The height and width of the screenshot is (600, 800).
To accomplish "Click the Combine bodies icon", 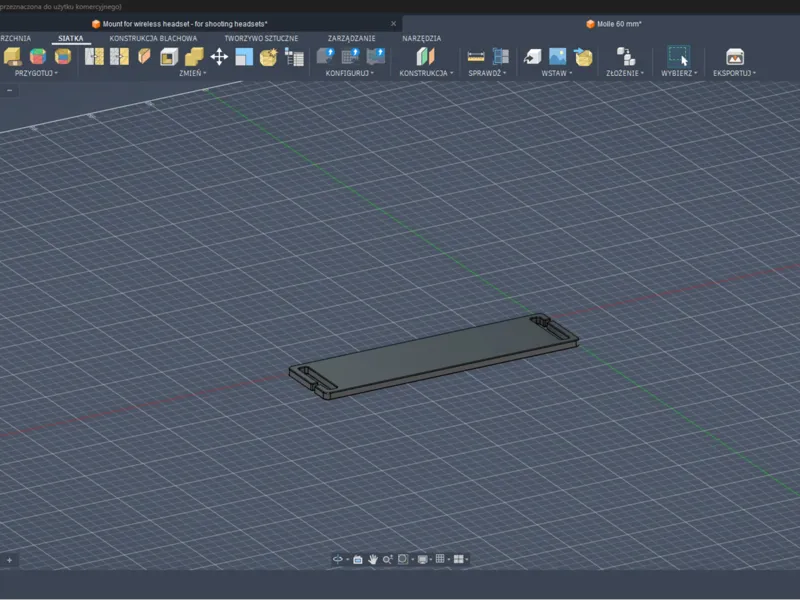I will (x=194, y=57).
